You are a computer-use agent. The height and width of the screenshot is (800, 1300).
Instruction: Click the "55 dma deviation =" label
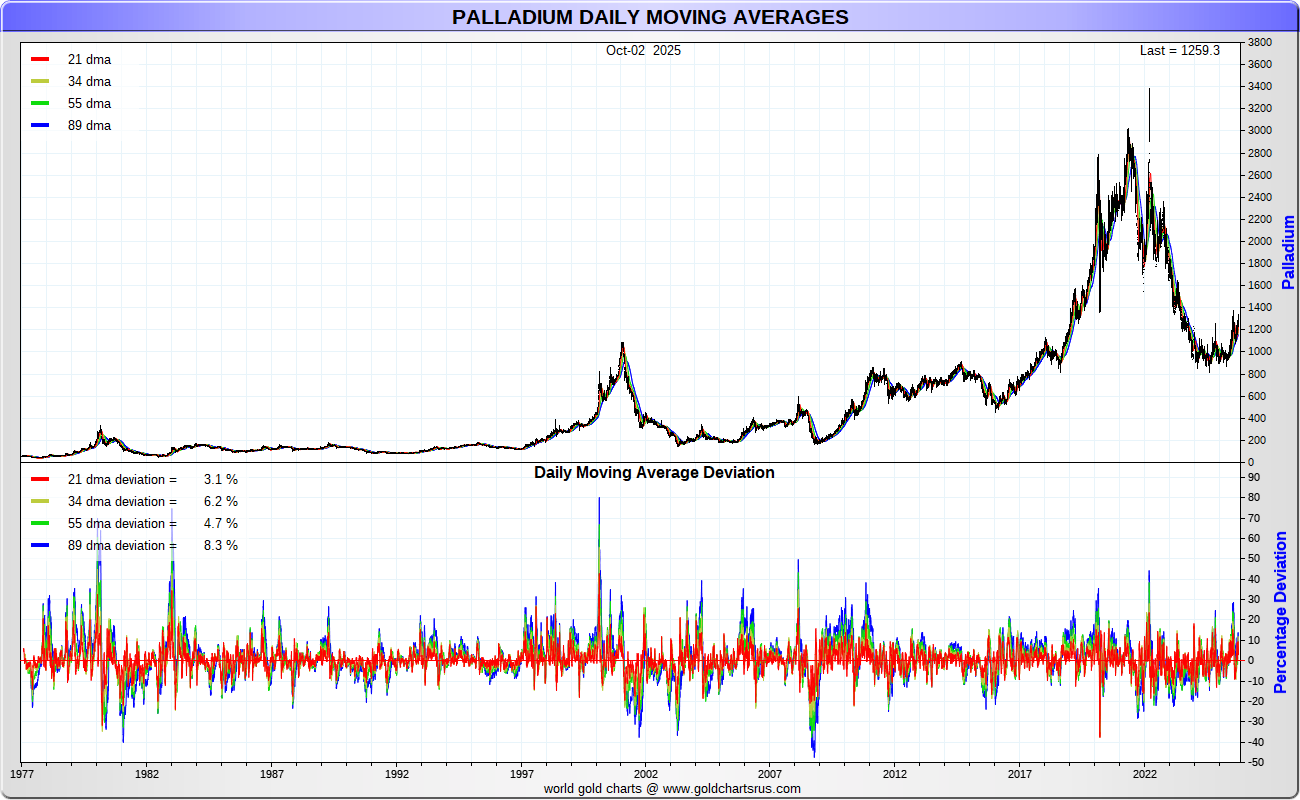pos(122,524)
